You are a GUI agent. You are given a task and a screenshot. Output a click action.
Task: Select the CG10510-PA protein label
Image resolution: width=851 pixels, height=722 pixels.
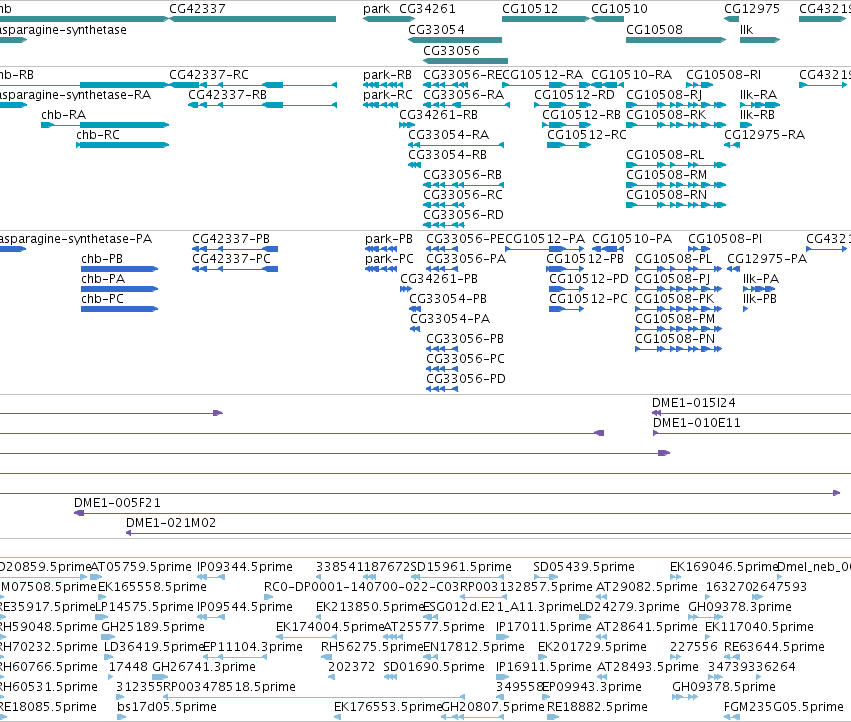tap(632, 239)
